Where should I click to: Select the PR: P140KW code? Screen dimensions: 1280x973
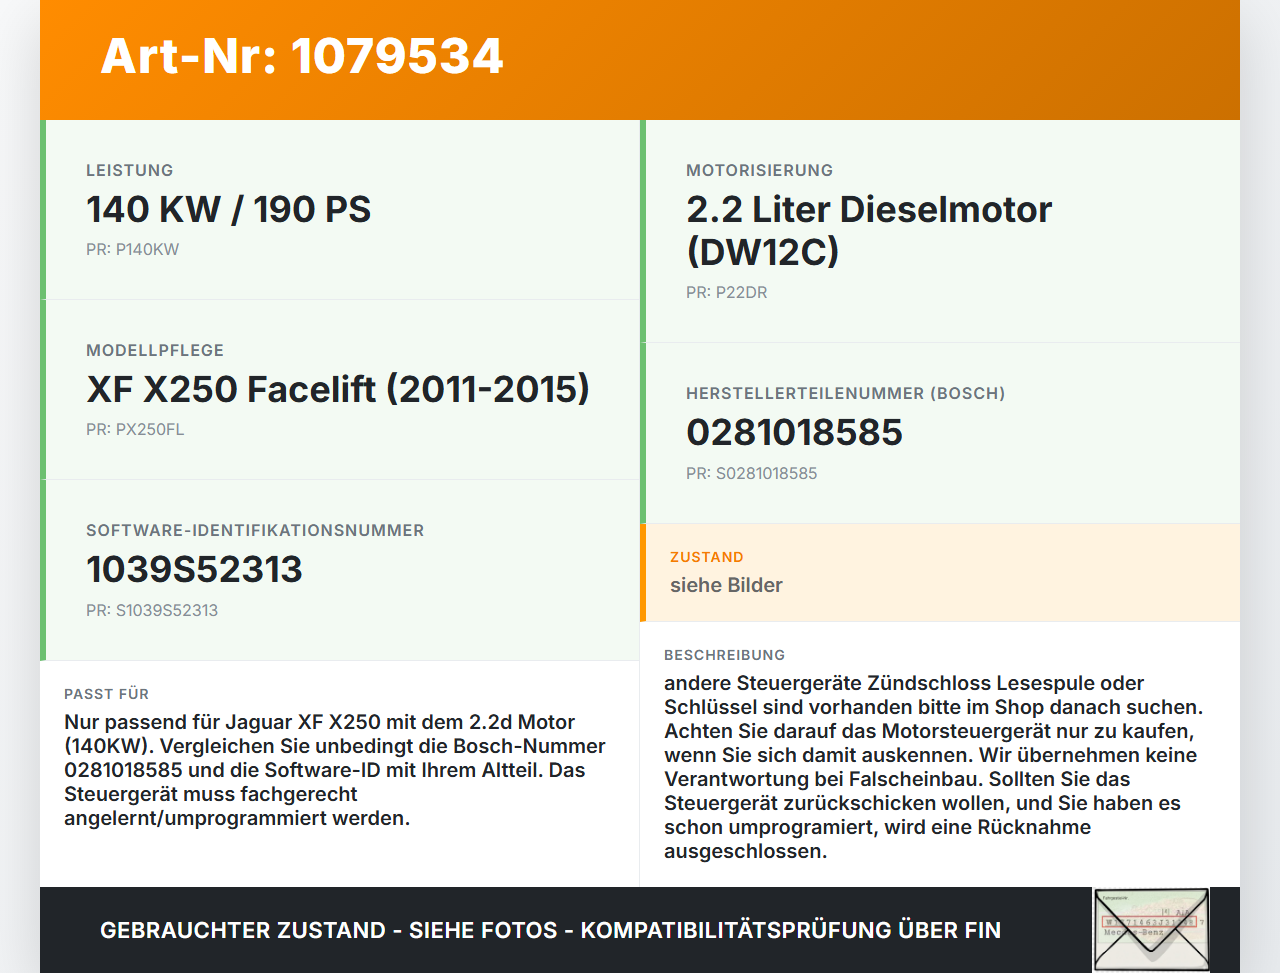(x=132, y=249)
